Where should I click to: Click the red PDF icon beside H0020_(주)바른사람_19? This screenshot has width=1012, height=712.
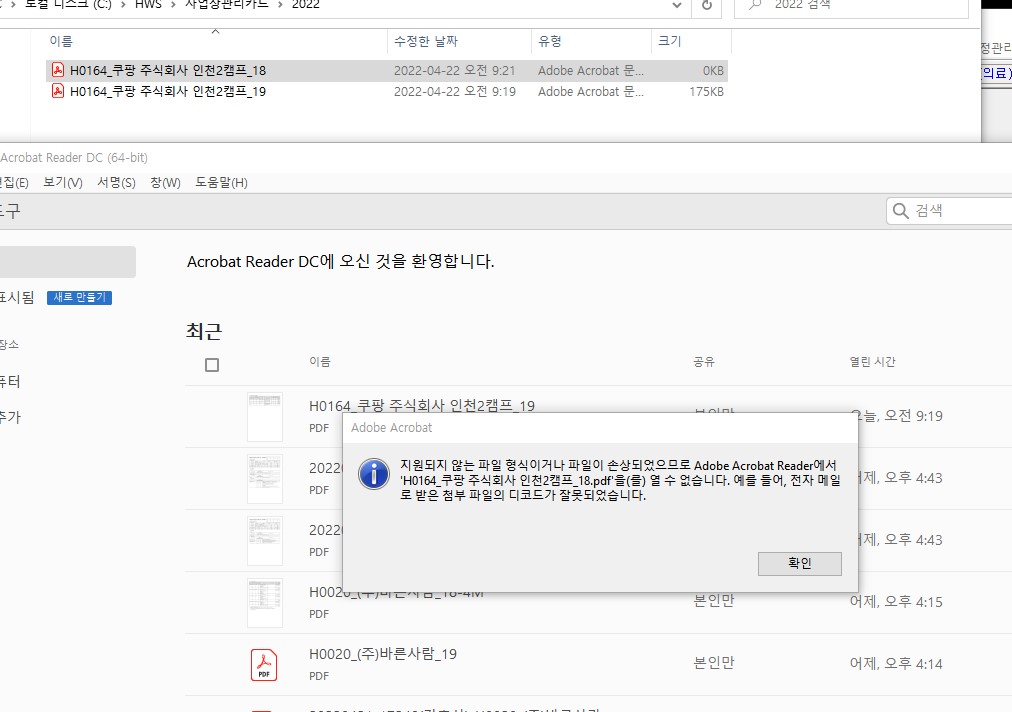(x=264, y=665)
